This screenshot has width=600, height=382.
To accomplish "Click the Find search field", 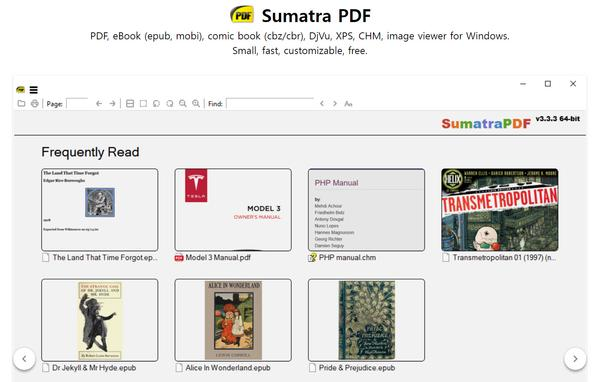I will [x=270, y=103].
